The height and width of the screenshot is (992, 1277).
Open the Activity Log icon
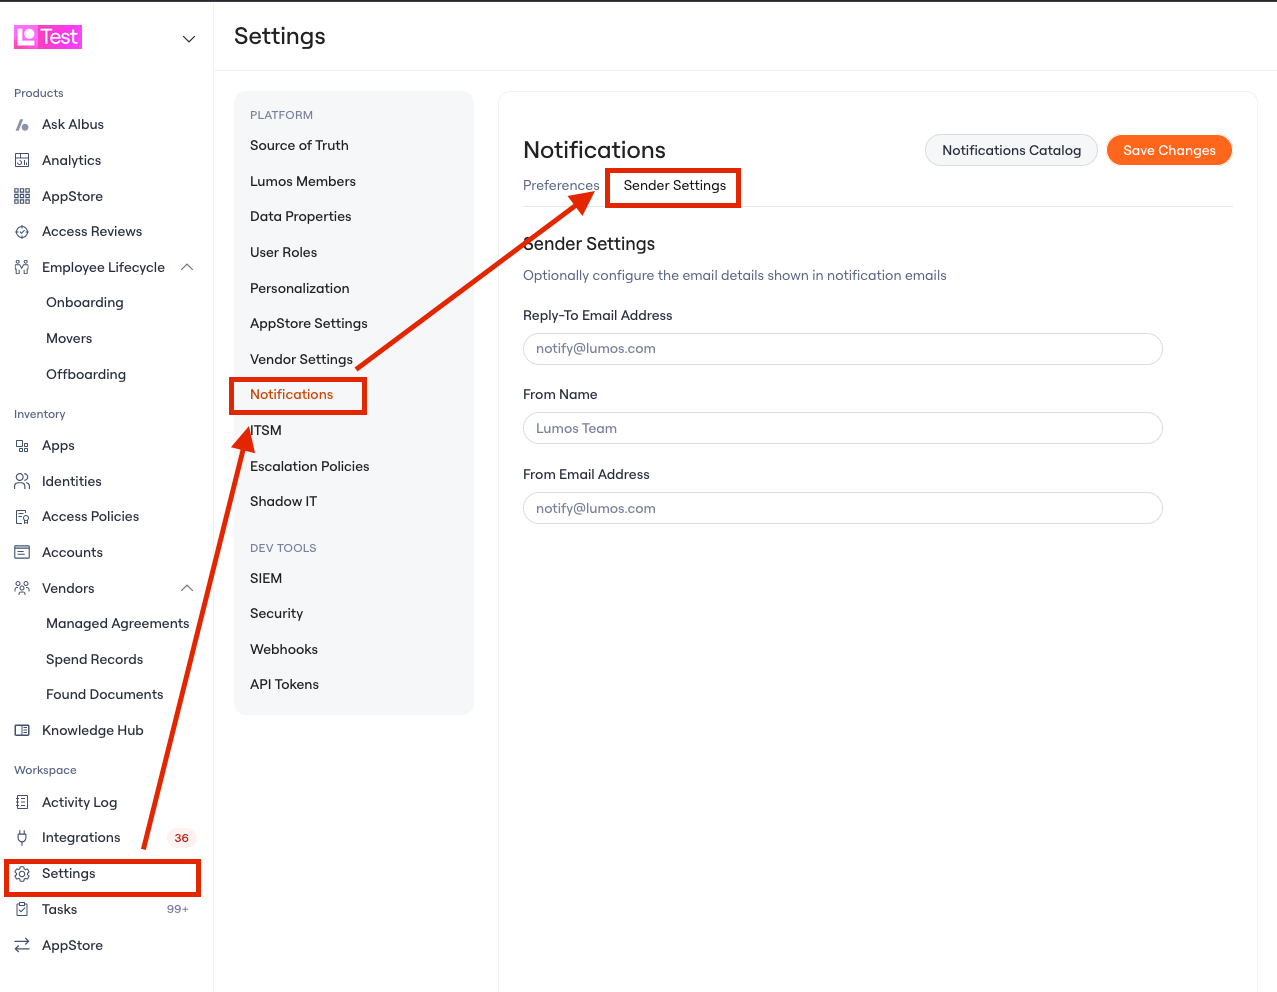click(x=22, y=802)
